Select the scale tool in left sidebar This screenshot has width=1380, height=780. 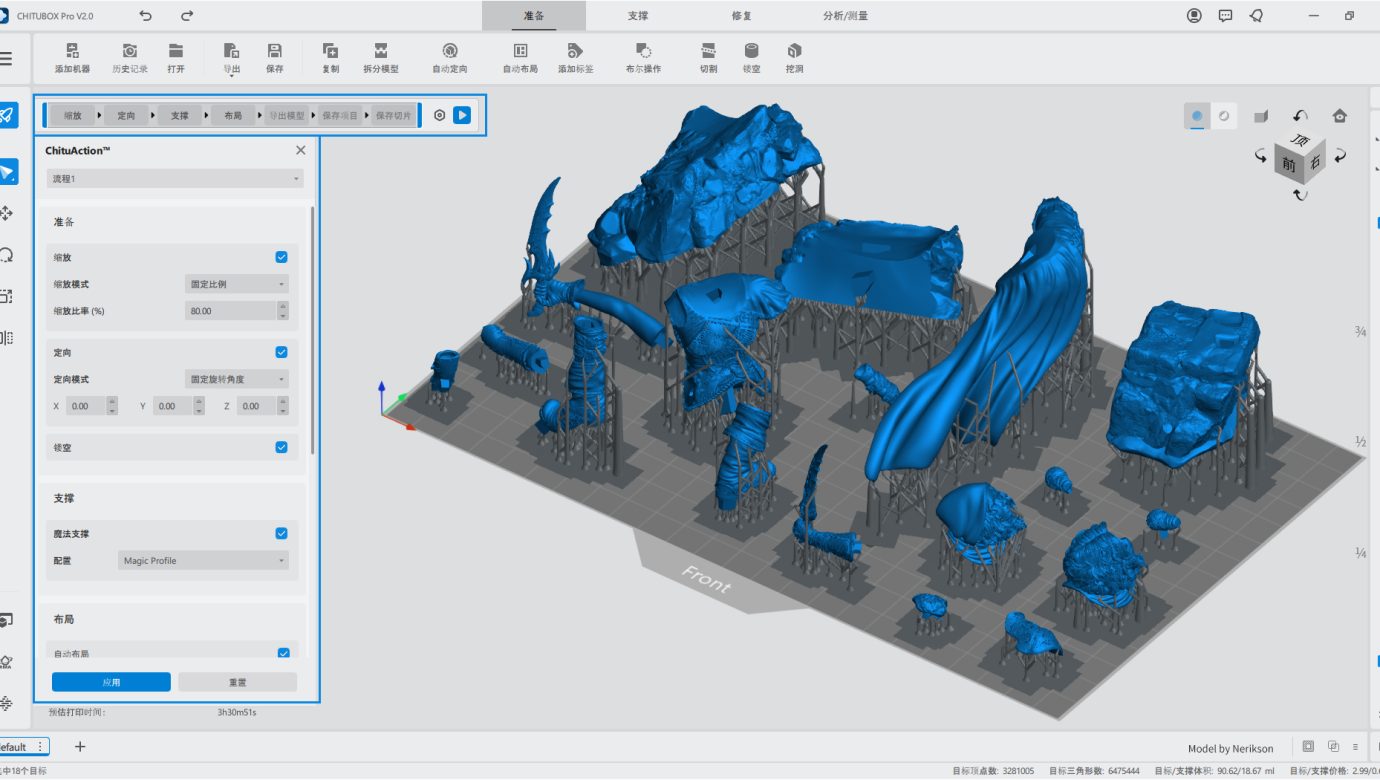point(7,296)
